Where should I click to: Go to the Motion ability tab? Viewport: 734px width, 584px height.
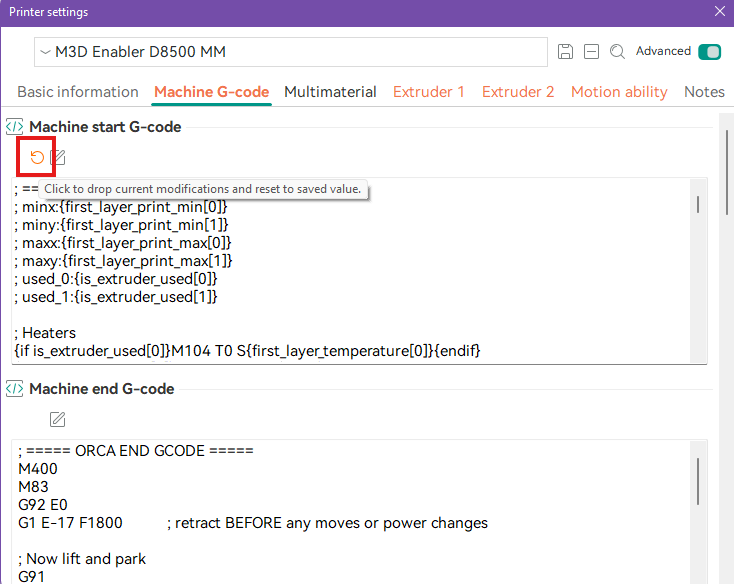pos(619,92)
